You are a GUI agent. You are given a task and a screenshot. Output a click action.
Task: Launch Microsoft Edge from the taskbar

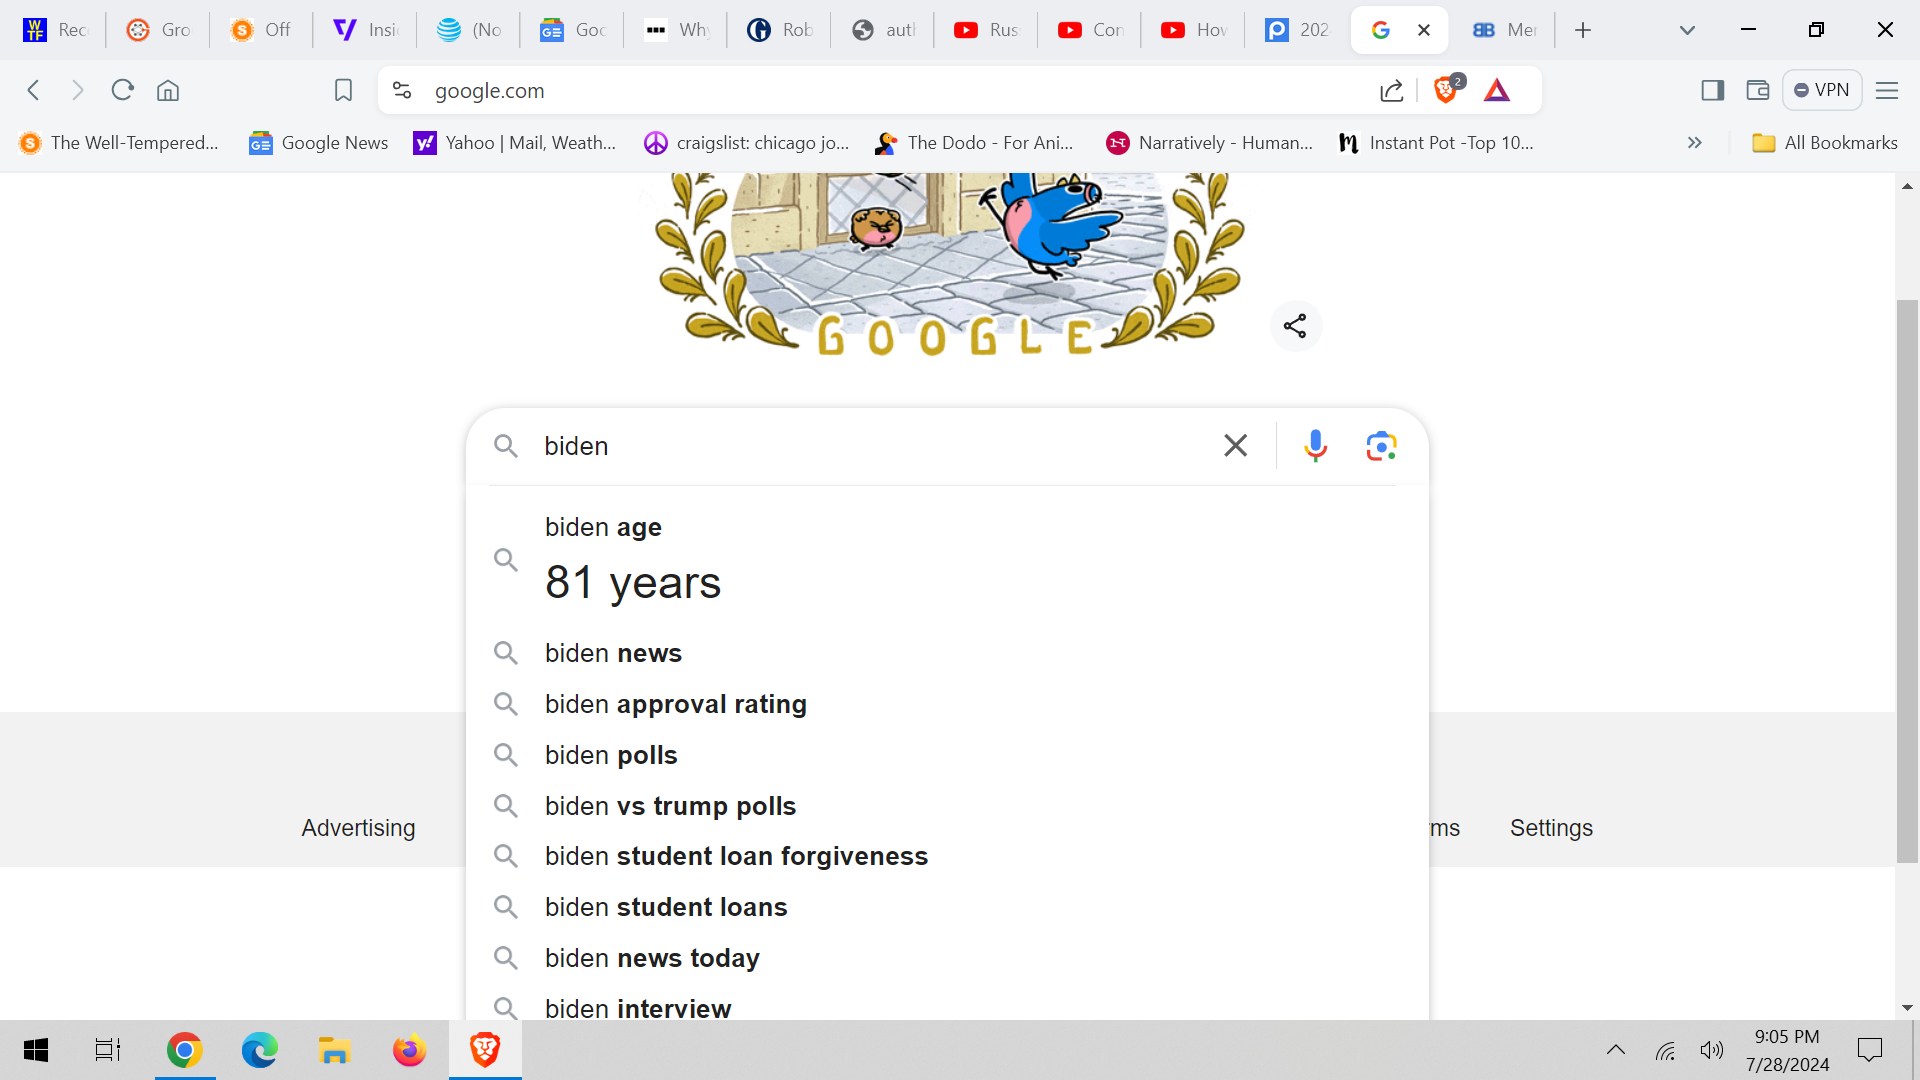click(x=259, y=1050)
